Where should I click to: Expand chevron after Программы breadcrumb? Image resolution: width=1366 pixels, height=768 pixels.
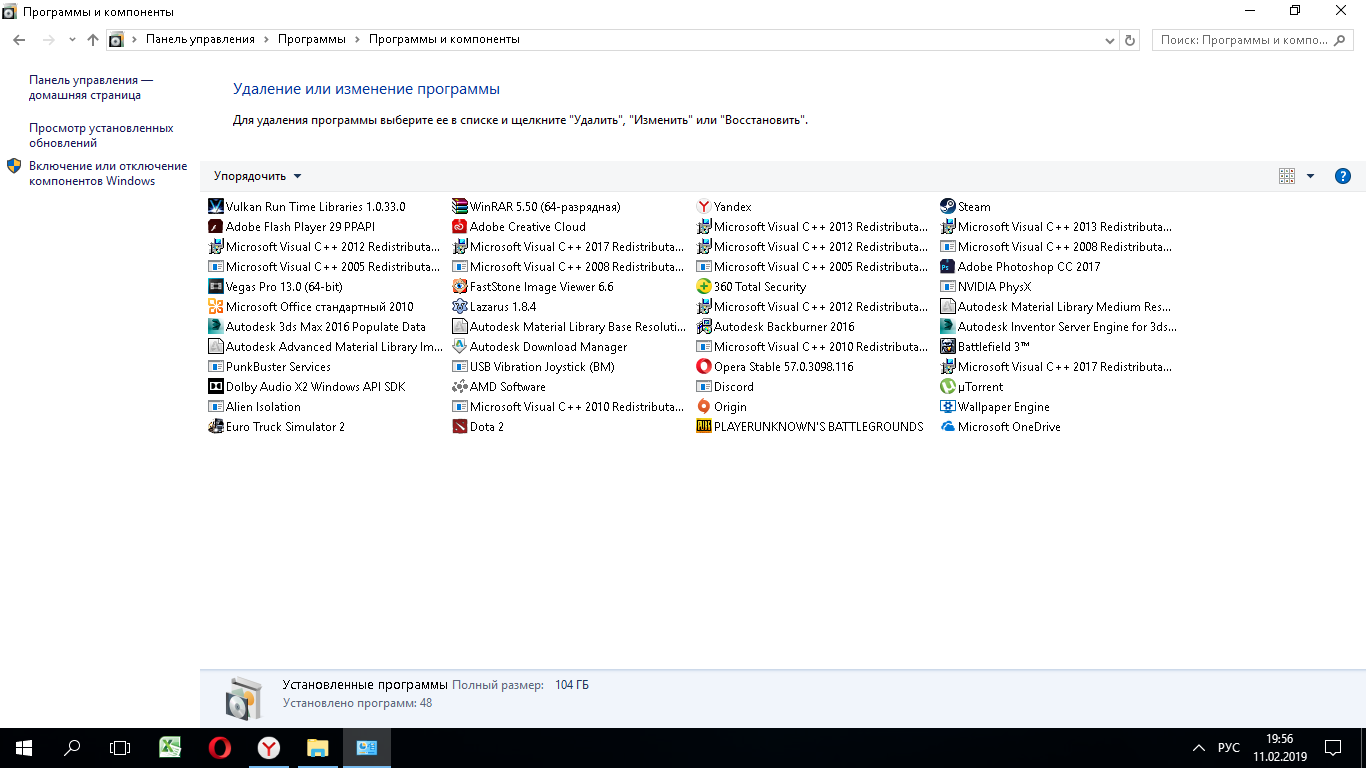click(357, 40)
